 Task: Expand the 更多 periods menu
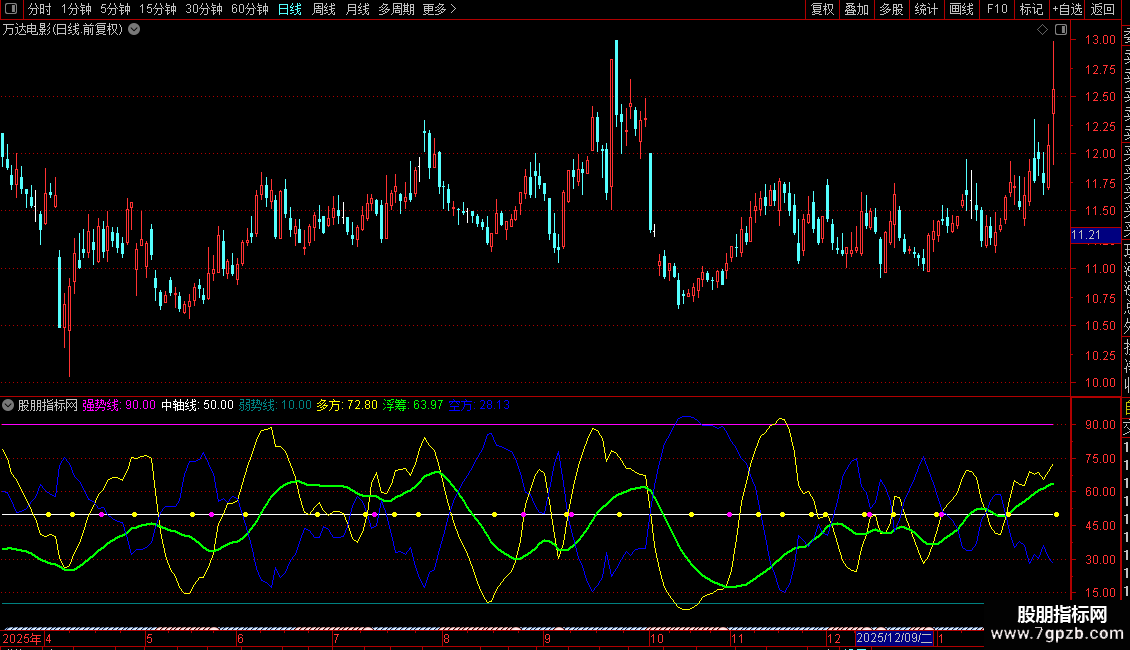440,9
